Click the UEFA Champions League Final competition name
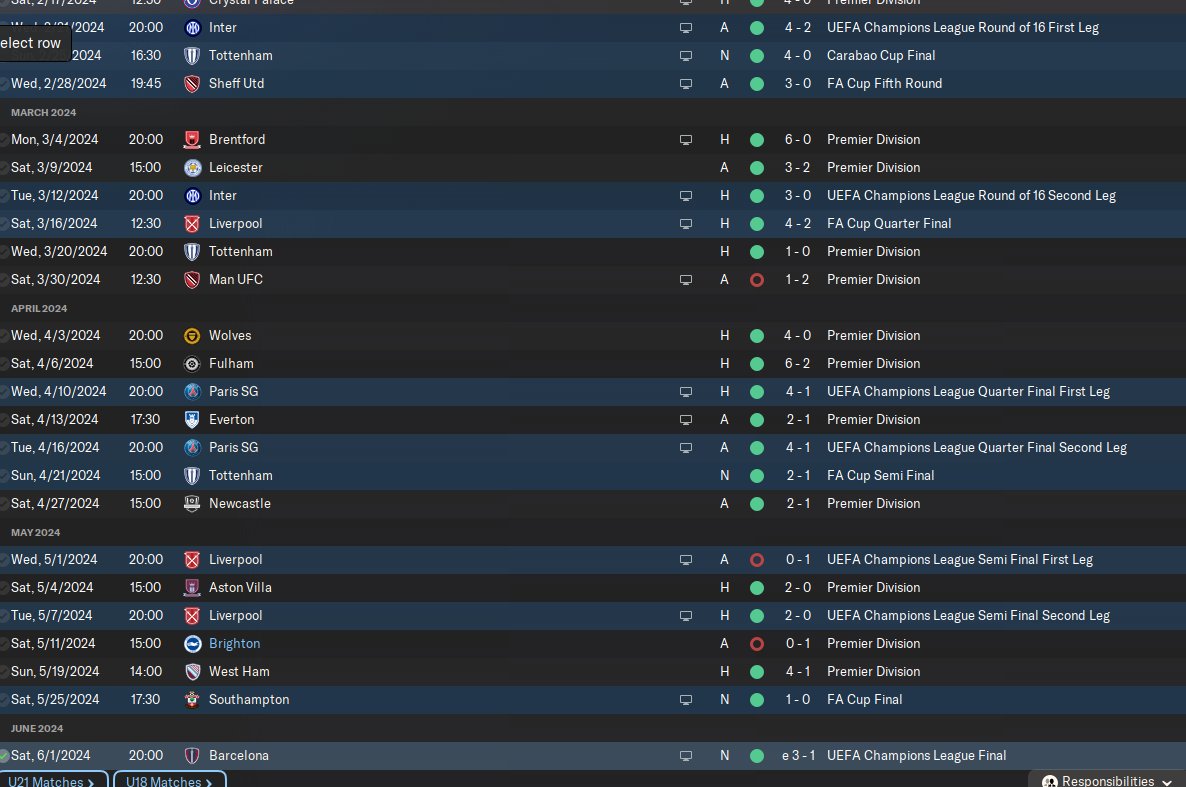This screenshot has width=1186, height=787. (916, 755)
